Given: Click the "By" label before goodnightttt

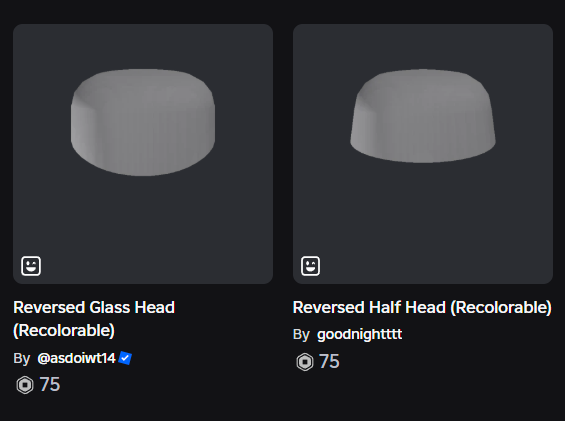Looking at the screenshot, I should tap(301, 335).
